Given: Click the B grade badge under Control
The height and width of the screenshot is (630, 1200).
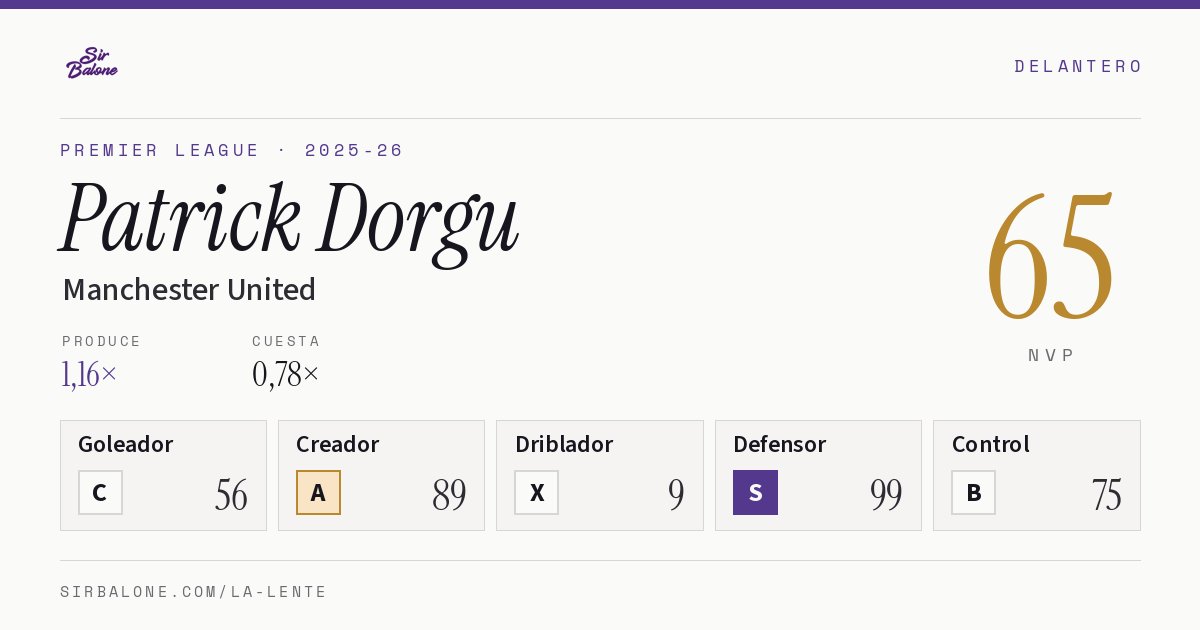Looking at the screenshot, I should coord(973,492).
